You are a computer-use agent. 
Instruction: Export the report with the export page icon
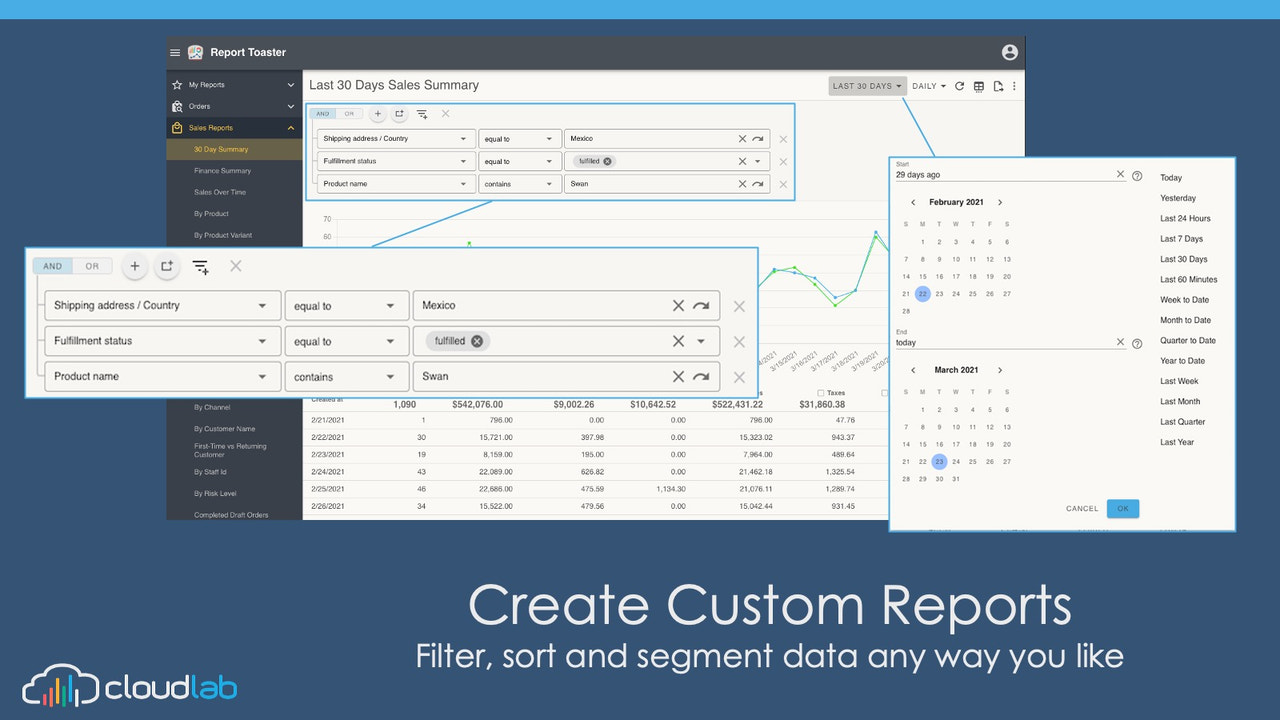997,86
